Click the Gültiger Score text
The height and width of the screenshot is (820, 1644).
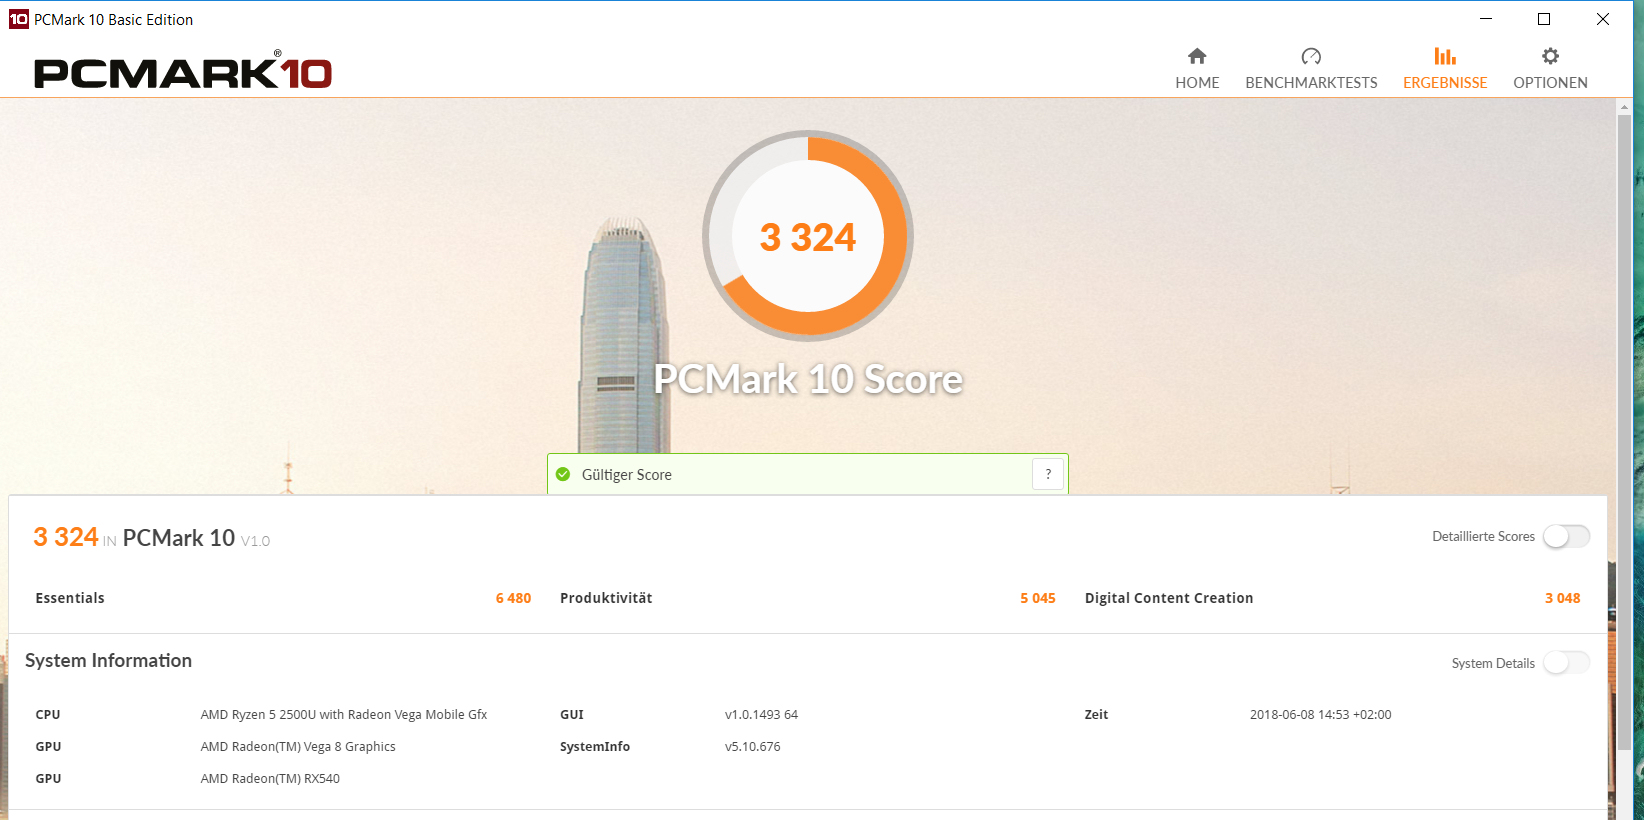pos(627,475)
